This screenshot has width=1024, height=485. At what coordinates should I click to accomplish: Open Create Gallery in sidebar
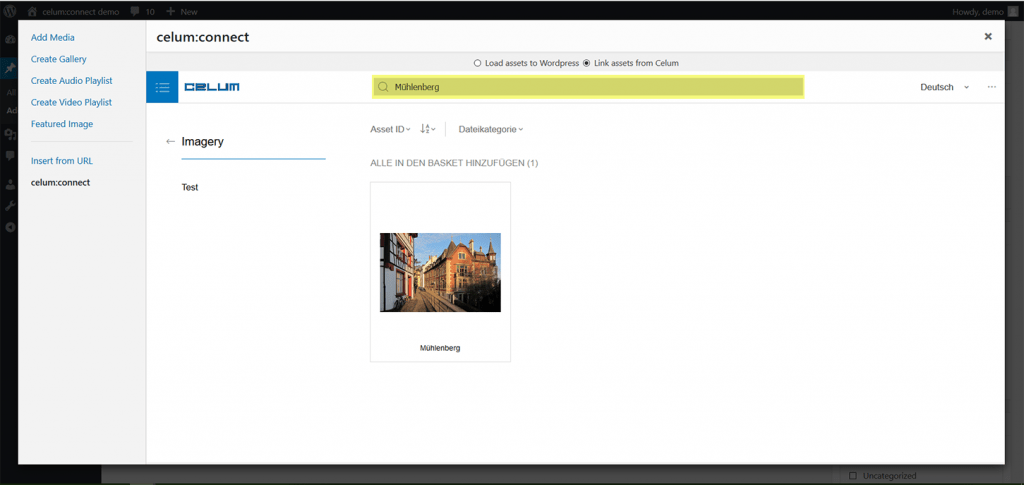[x=58, y=59]
